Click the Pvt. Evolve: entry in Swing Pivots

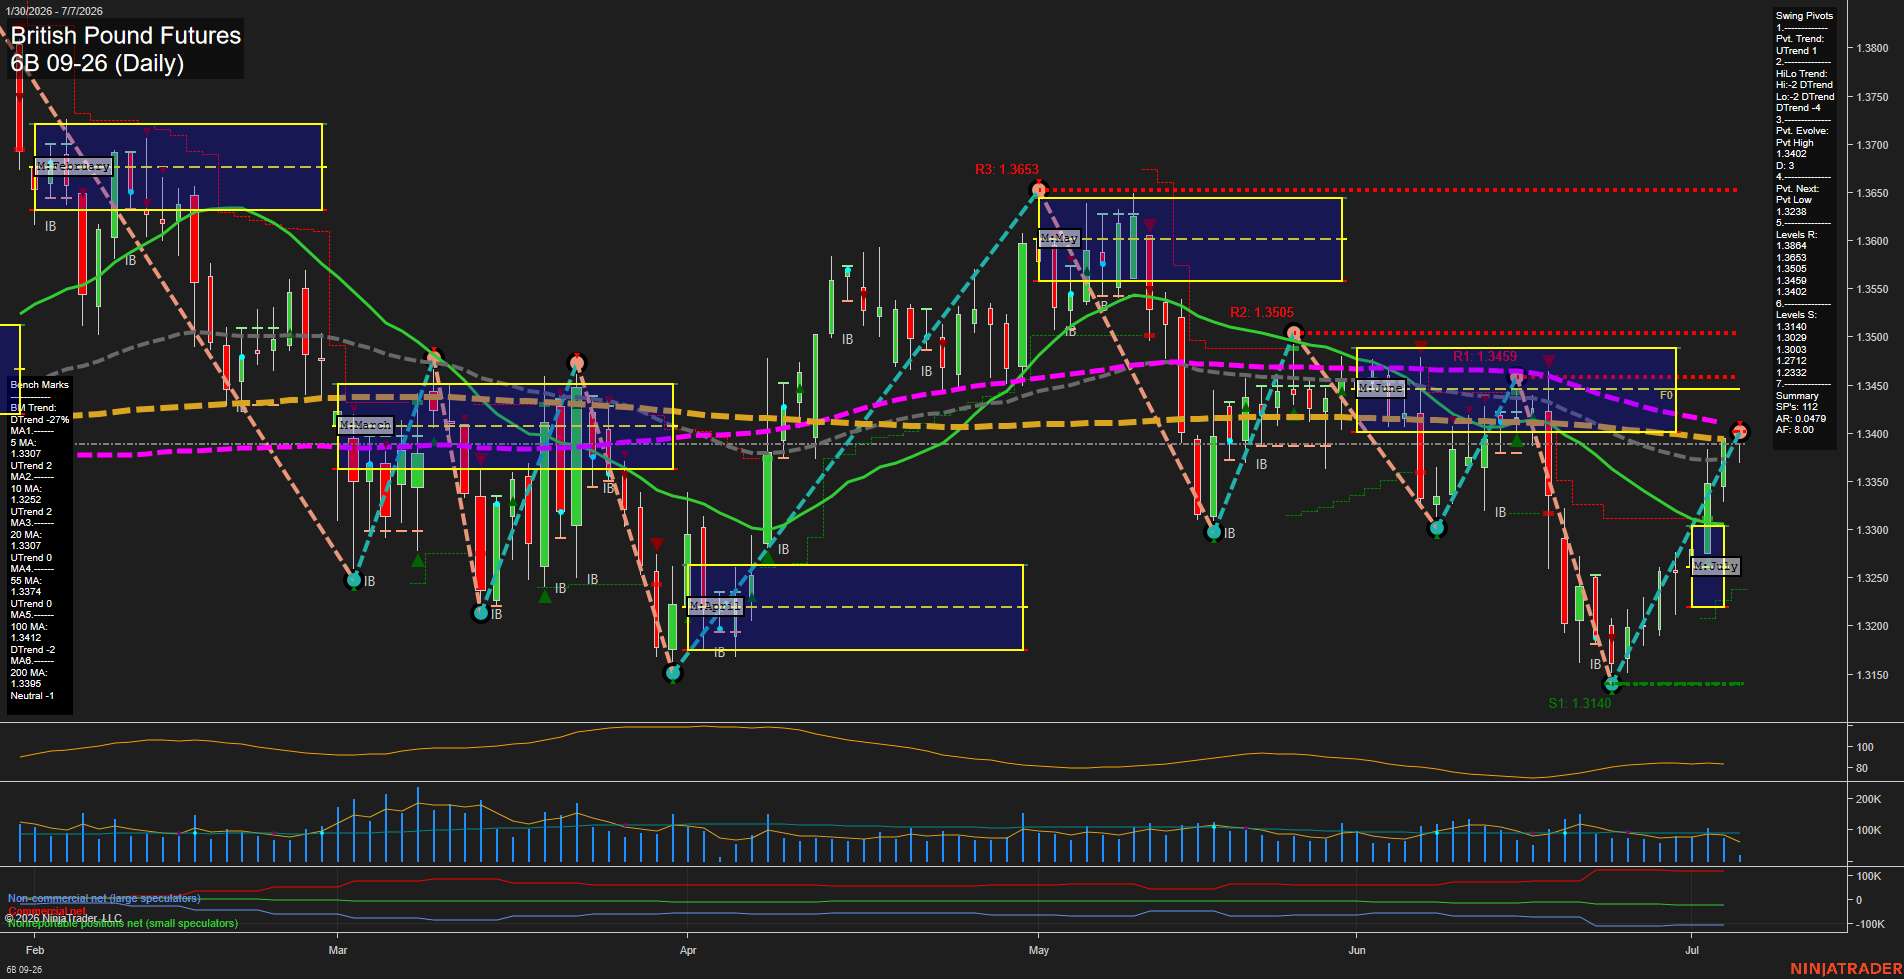(x=1801, y=131)
